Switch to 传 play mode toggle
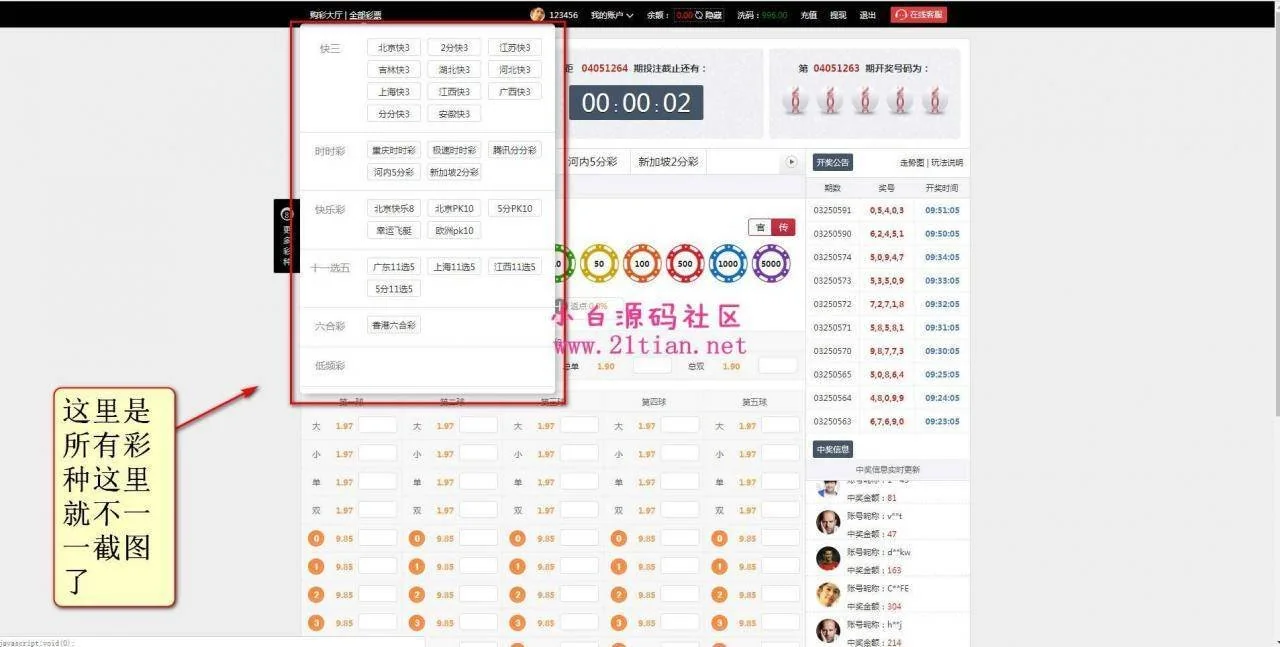This screenshot has height=647, width=1280. 783,228
